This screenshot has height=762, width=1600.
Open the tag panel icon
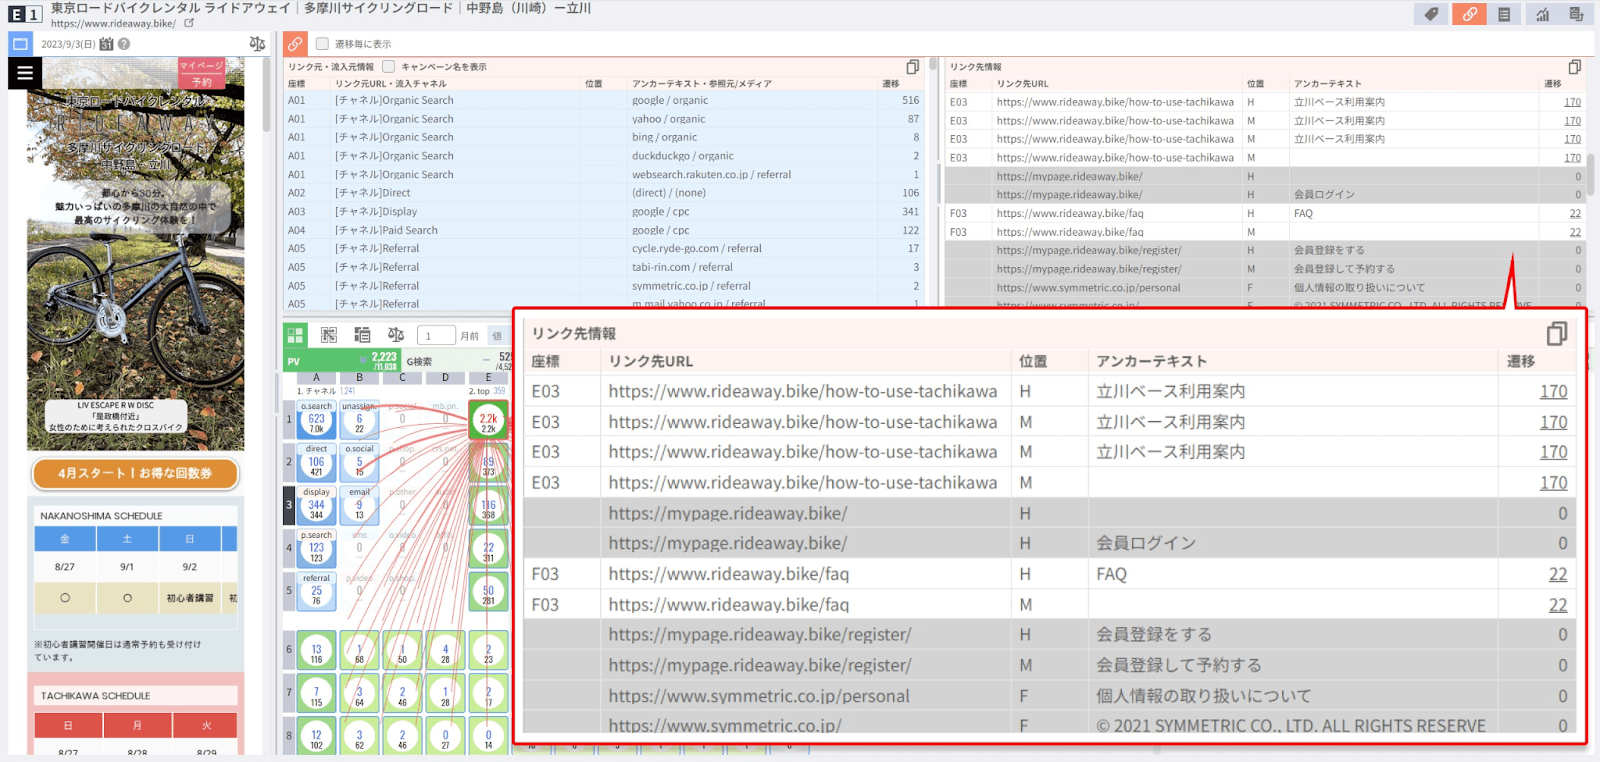(1432, 14)
